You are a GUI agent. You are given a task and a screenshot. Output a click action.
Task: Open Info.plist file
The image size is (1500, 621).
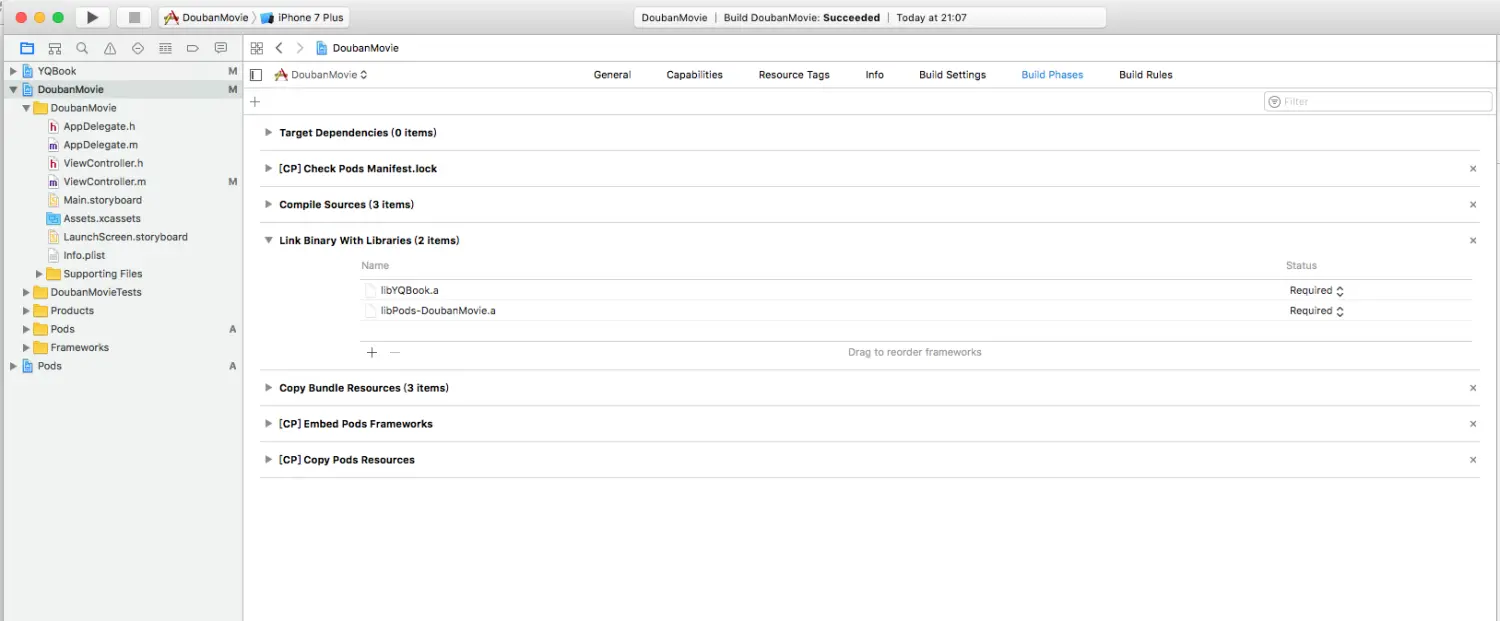pyautogui.click(x=84, y=256)
